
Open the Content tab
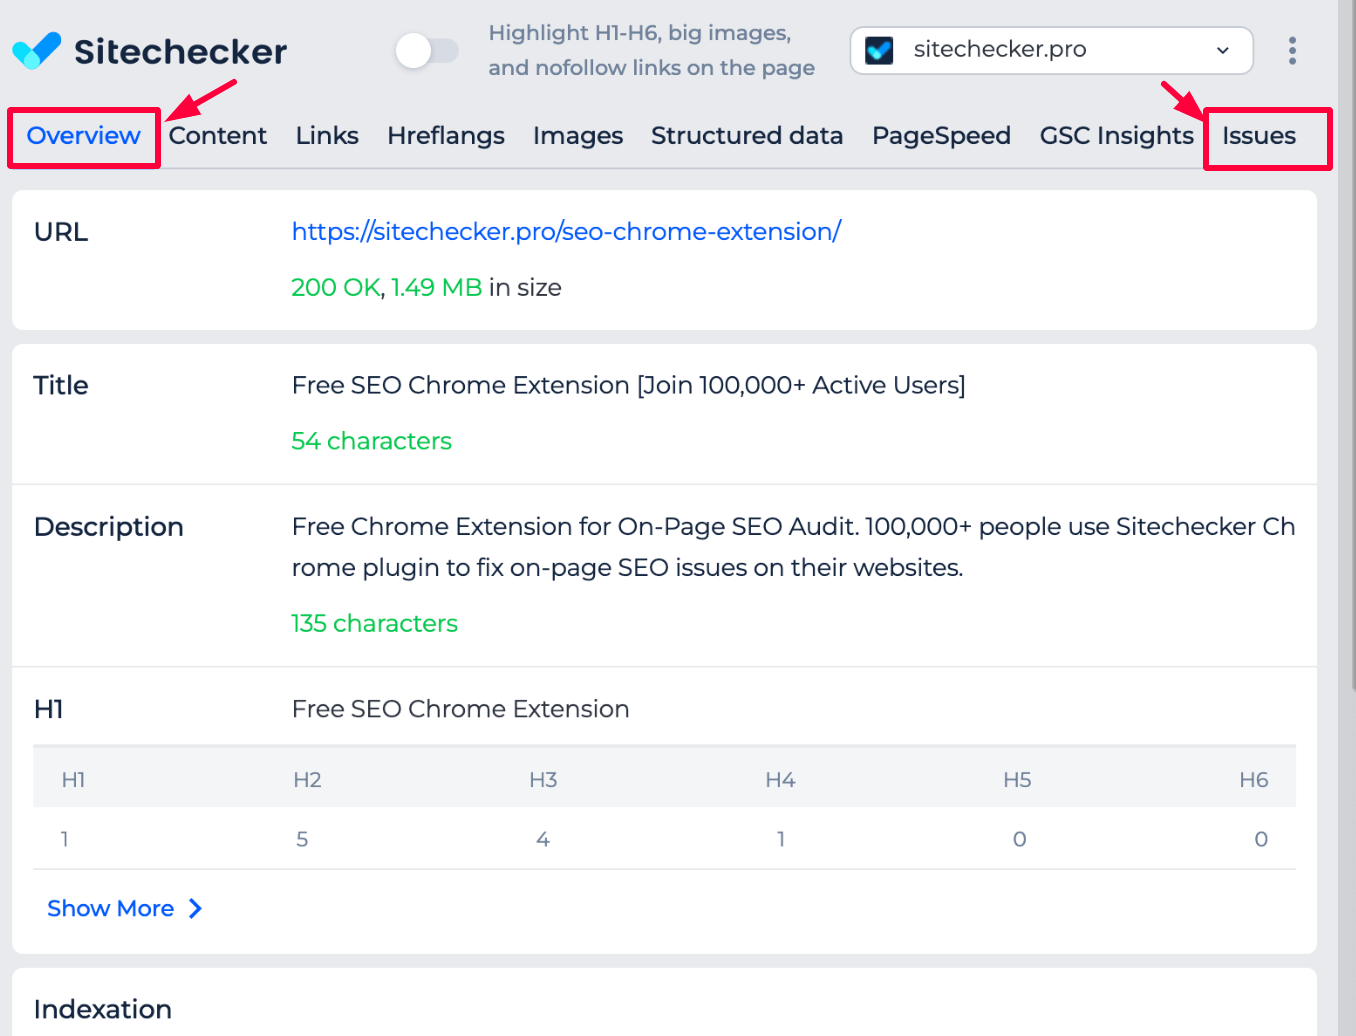(x=217, y=136)
